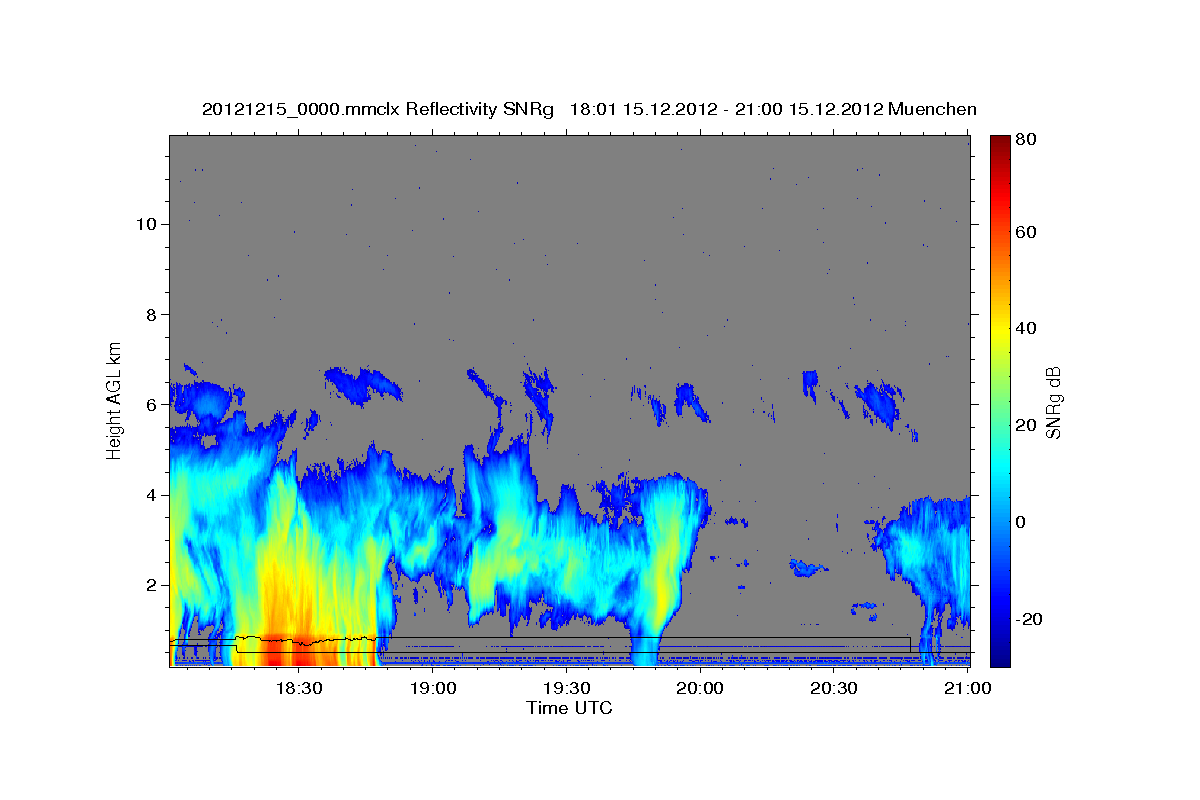Screen dimensions: 1200x800
Task: Click the 'Height AGL km' y-axis label
Action: (x=115, y=399)
